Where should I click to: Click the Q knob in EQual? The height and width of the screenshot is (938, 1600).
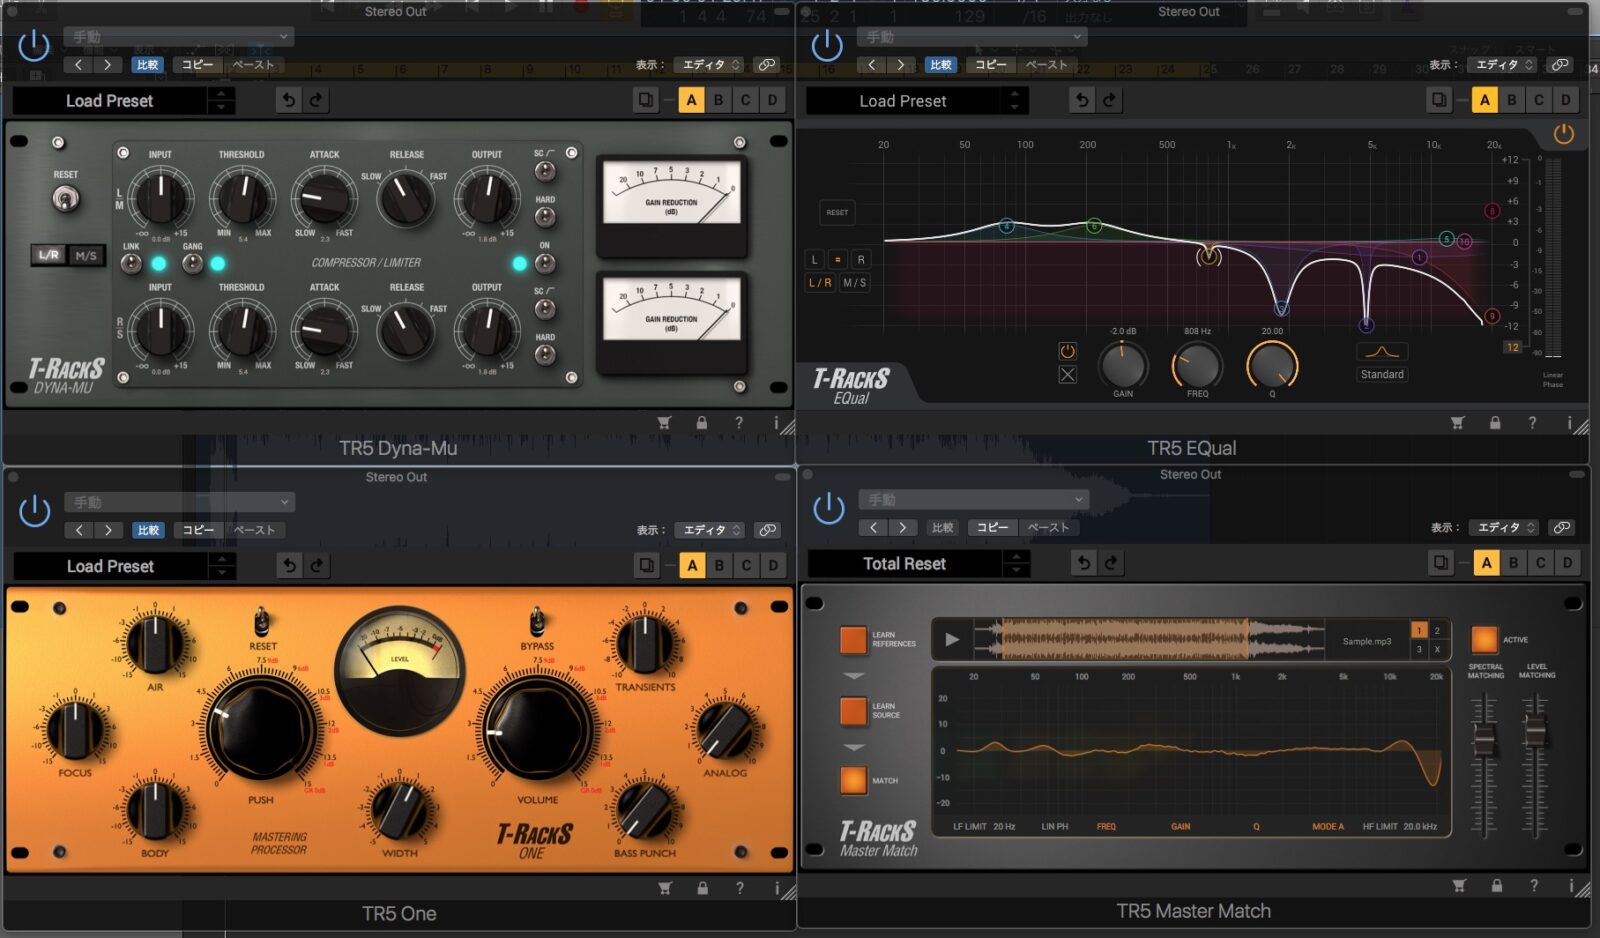1272,365
